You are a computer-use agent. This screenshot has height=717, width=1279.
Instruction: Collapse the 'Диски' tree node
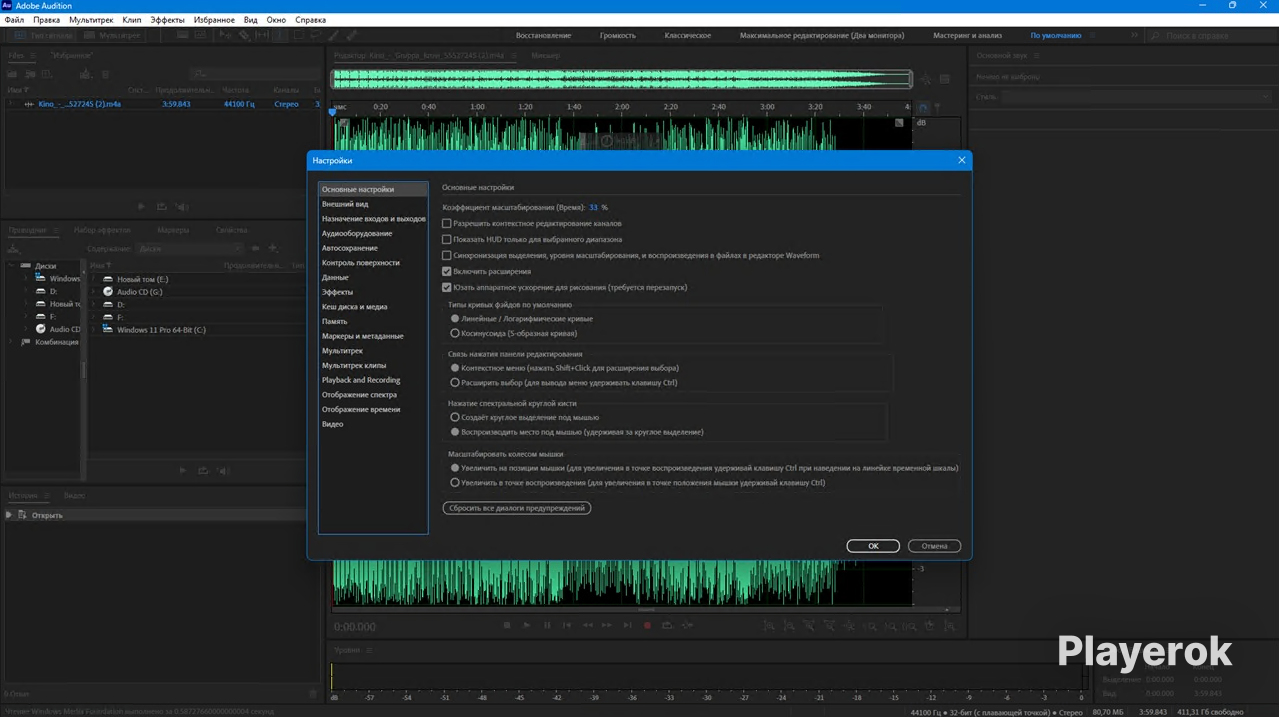(11, 266)
